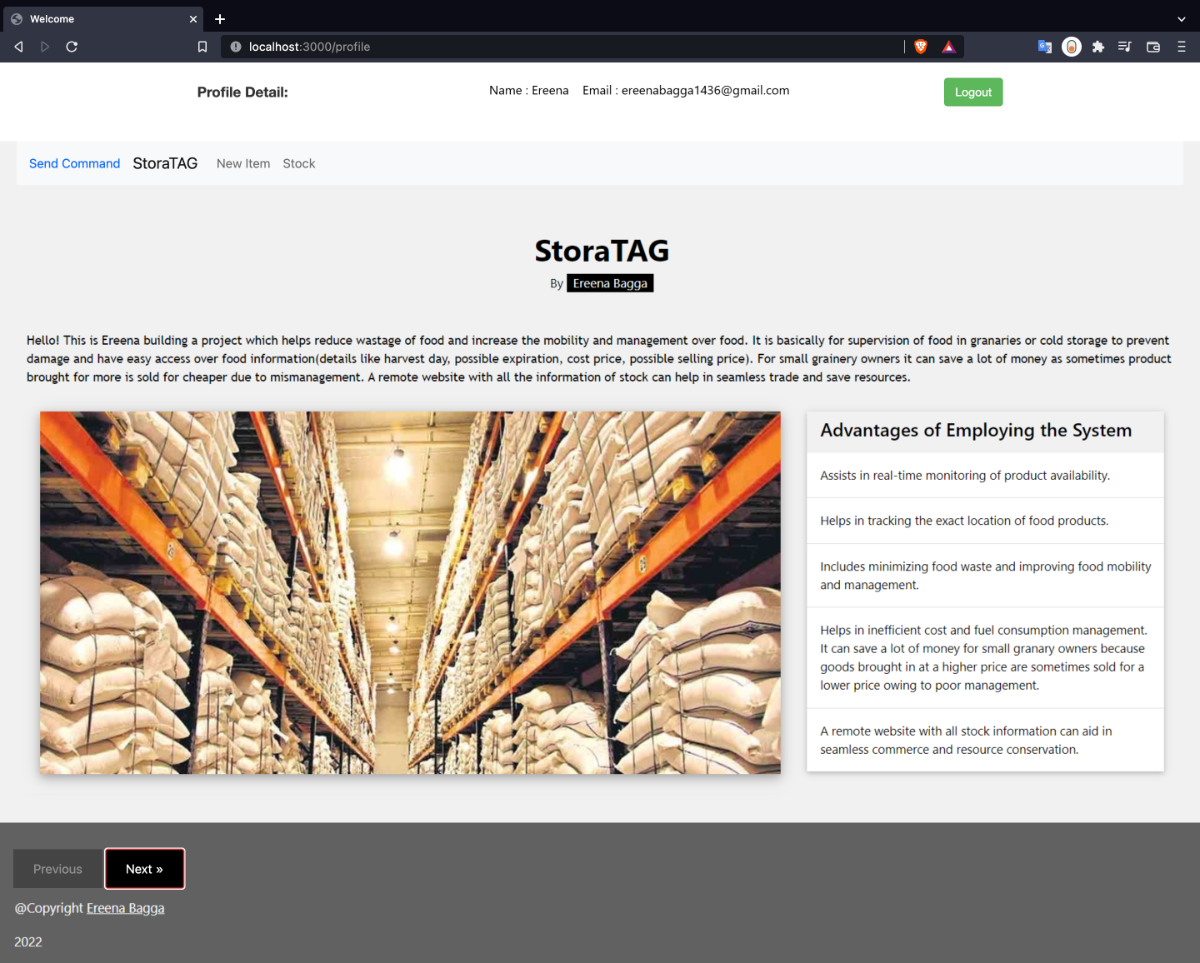
Task: Click the browser back arrow
Action: pyautogui.click(x=18, y=47)
